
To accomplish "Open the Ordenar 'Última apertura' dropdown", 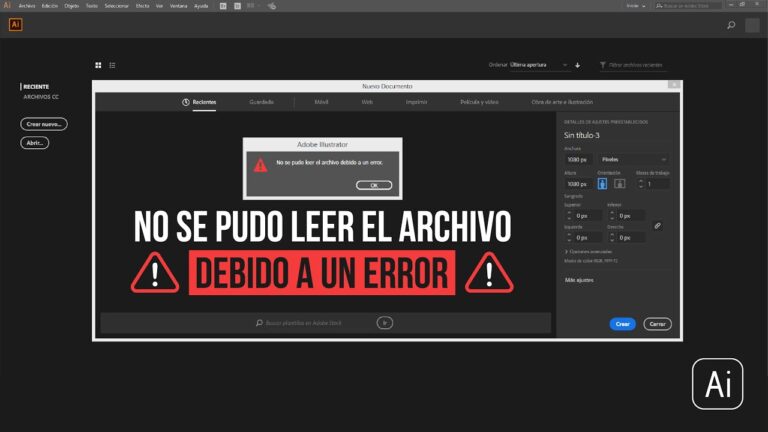I will click(x=538, y=65).
